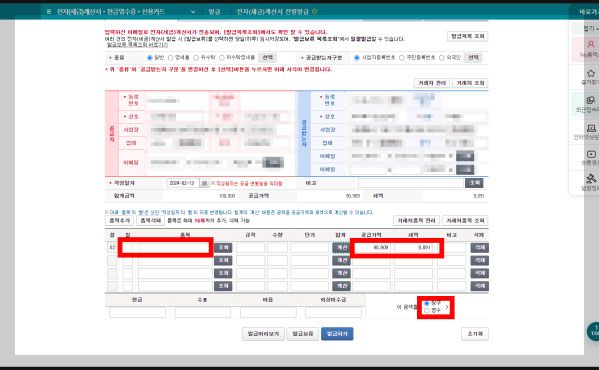Focus the 수표 amount field
The image size is (599, 370).
(x=202, y=313)
